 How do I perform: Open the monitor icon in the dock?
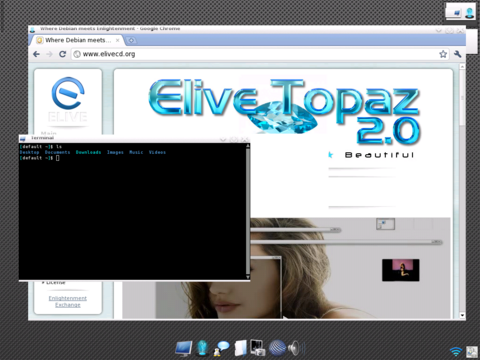point(184,349)
